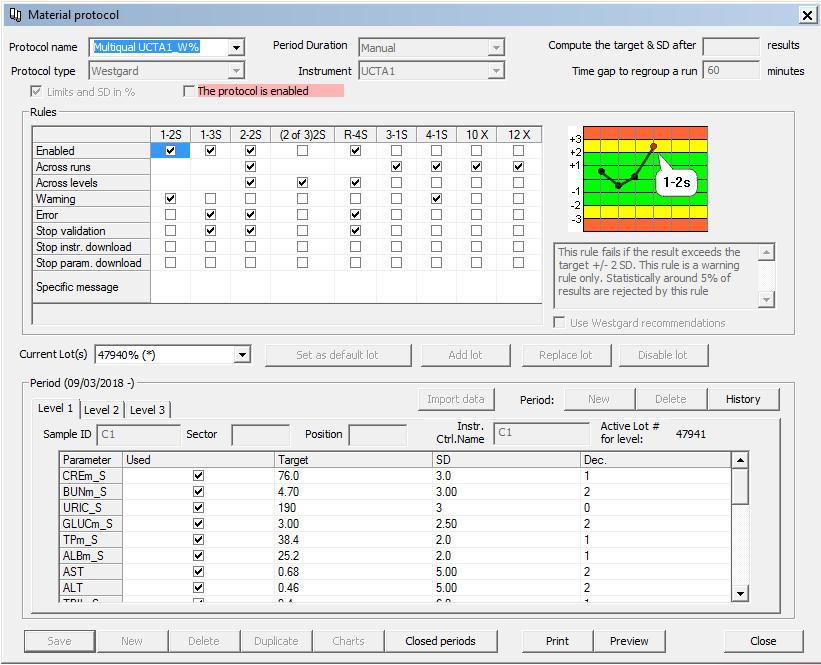Screen dimensions: 821x665
Task: Click the Add lot button
Action: [465, 355]
